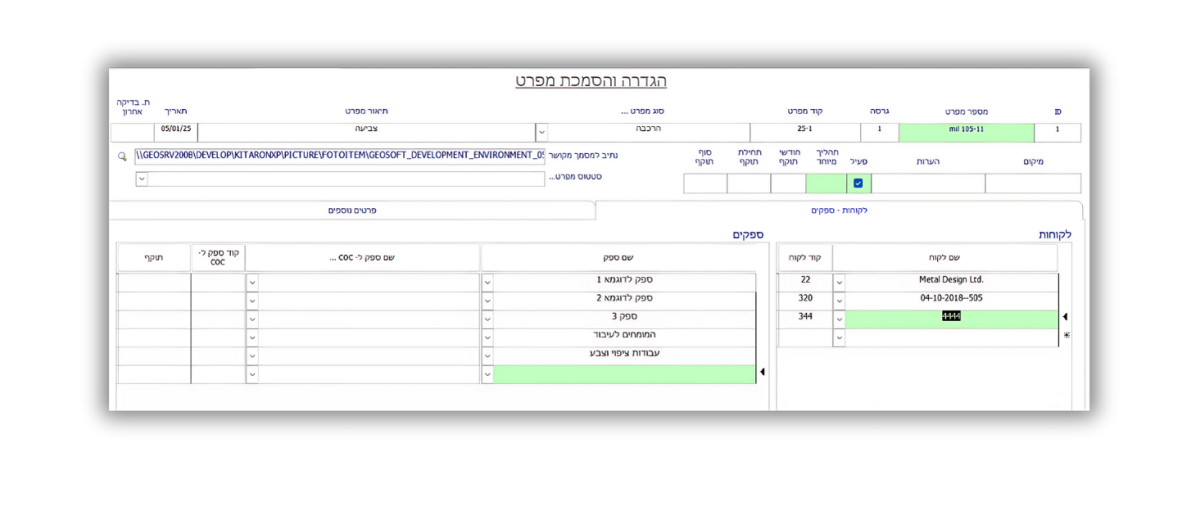The image size is (1200, 507).
Task: Open the supplier dropdown for עבודות ציפוי וצבע
Action: (x=487, y=355)
